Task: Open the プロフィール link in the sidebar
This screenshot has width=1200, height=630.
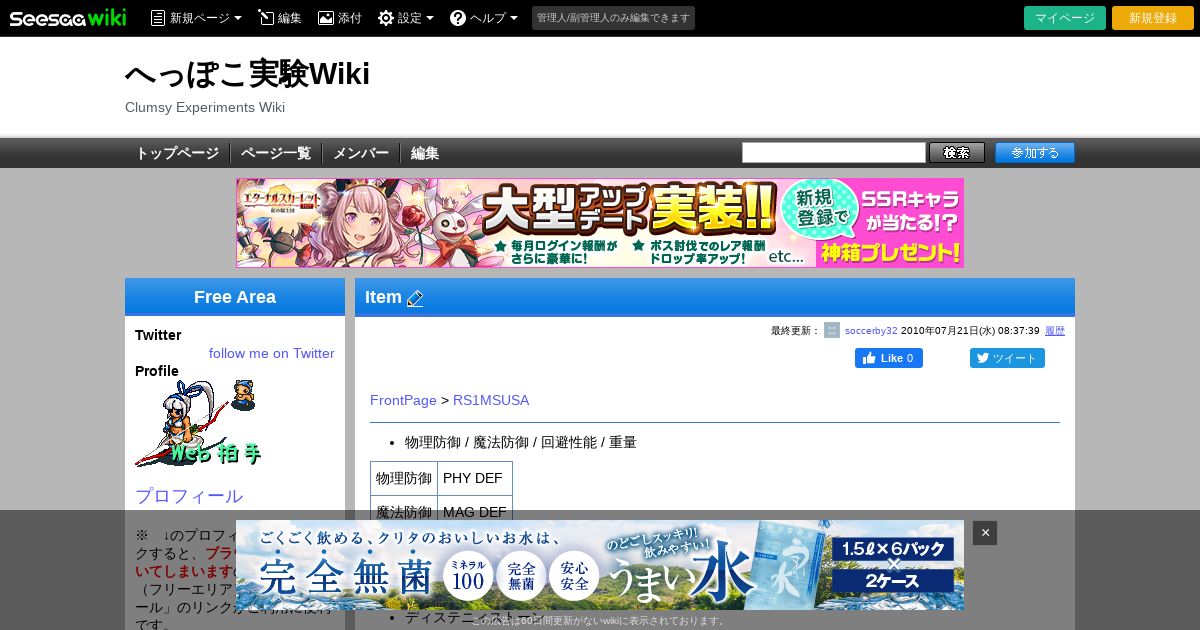Action: pyautogui.click(x=189, y=496)
